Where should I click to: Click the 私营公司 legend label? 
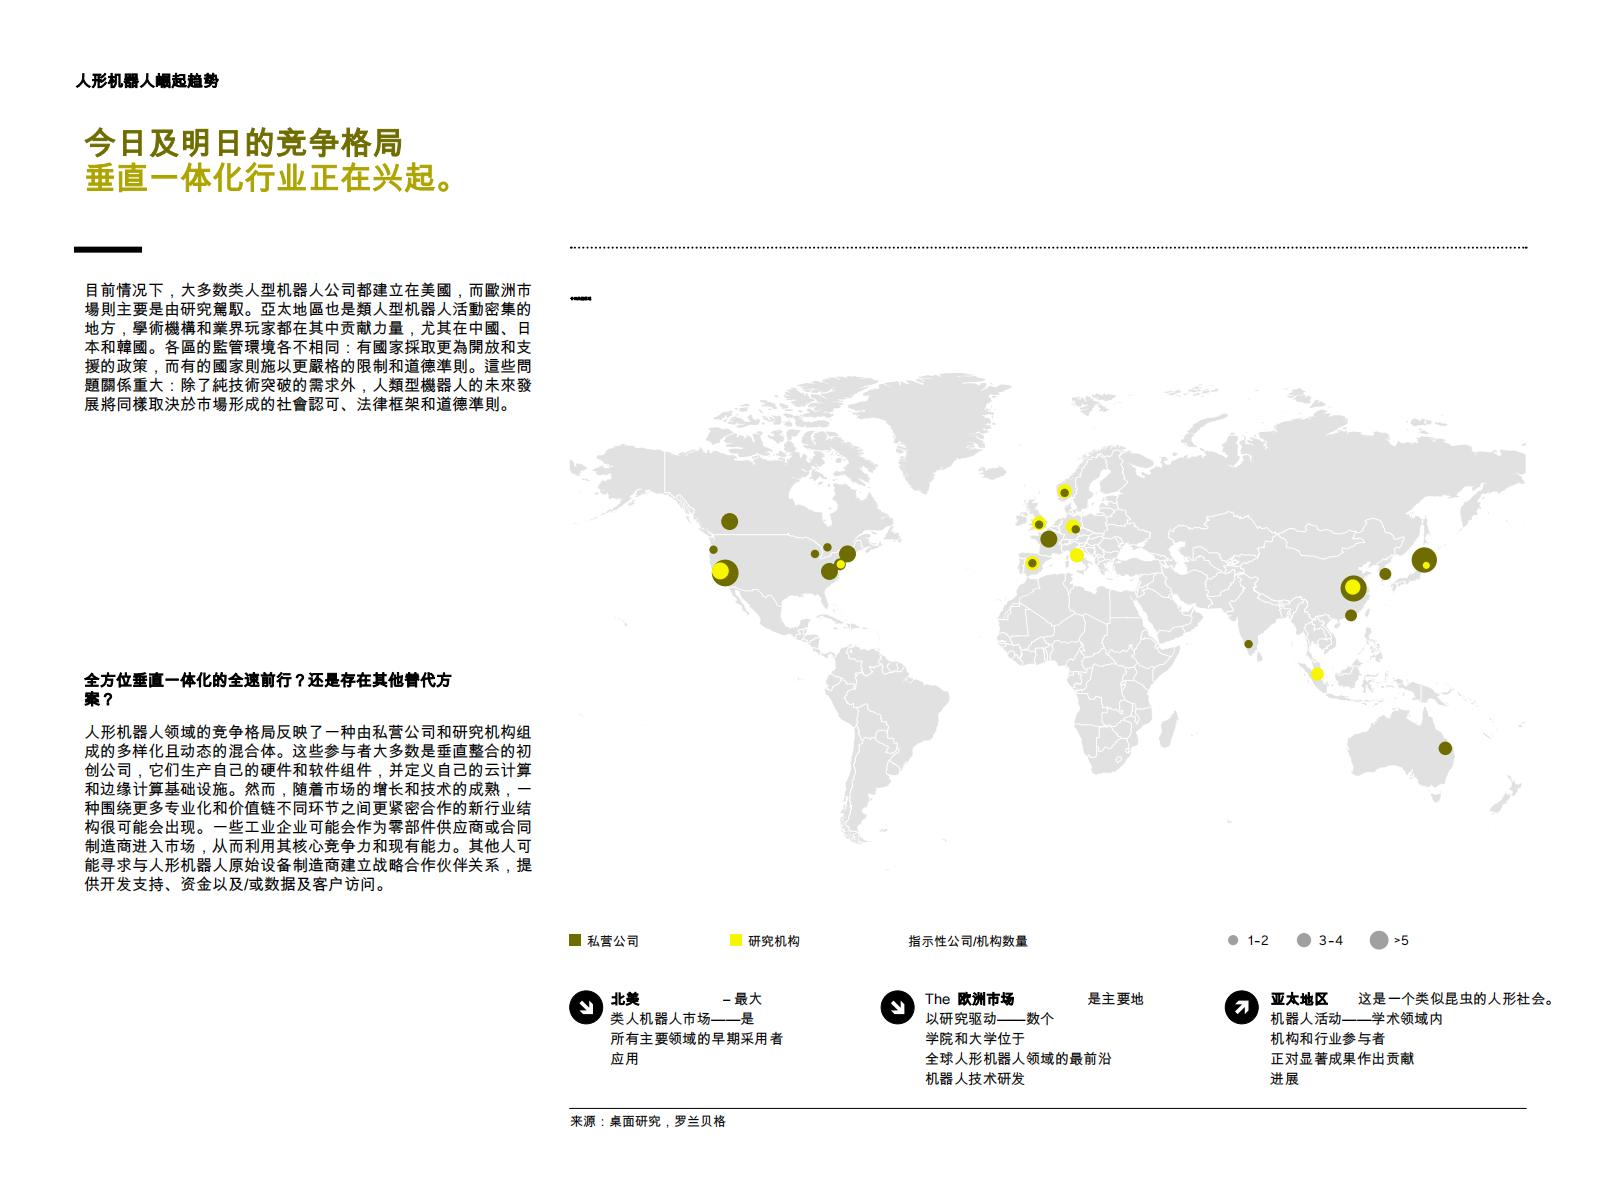tap(613, 941)
